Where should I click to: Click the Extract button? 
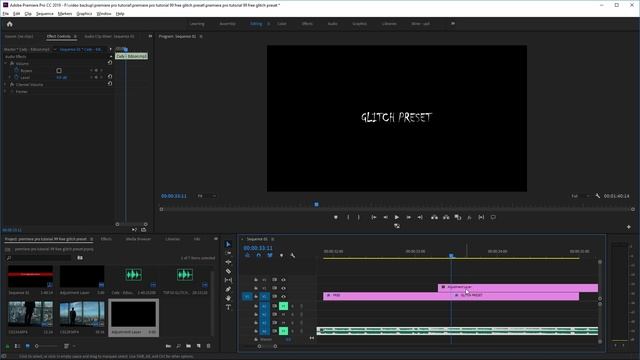pos(446,217)
